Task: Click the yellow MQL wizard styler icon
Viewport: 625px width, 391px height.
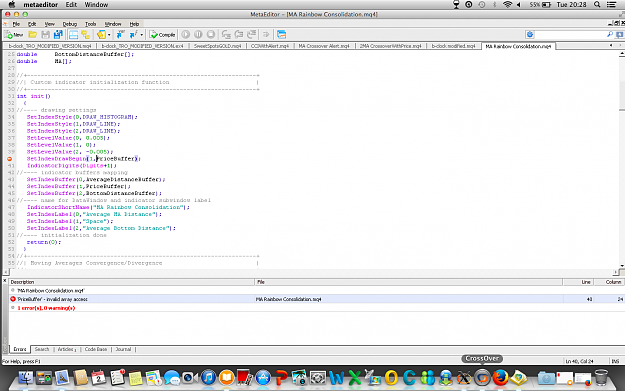Action: (101, 35)
